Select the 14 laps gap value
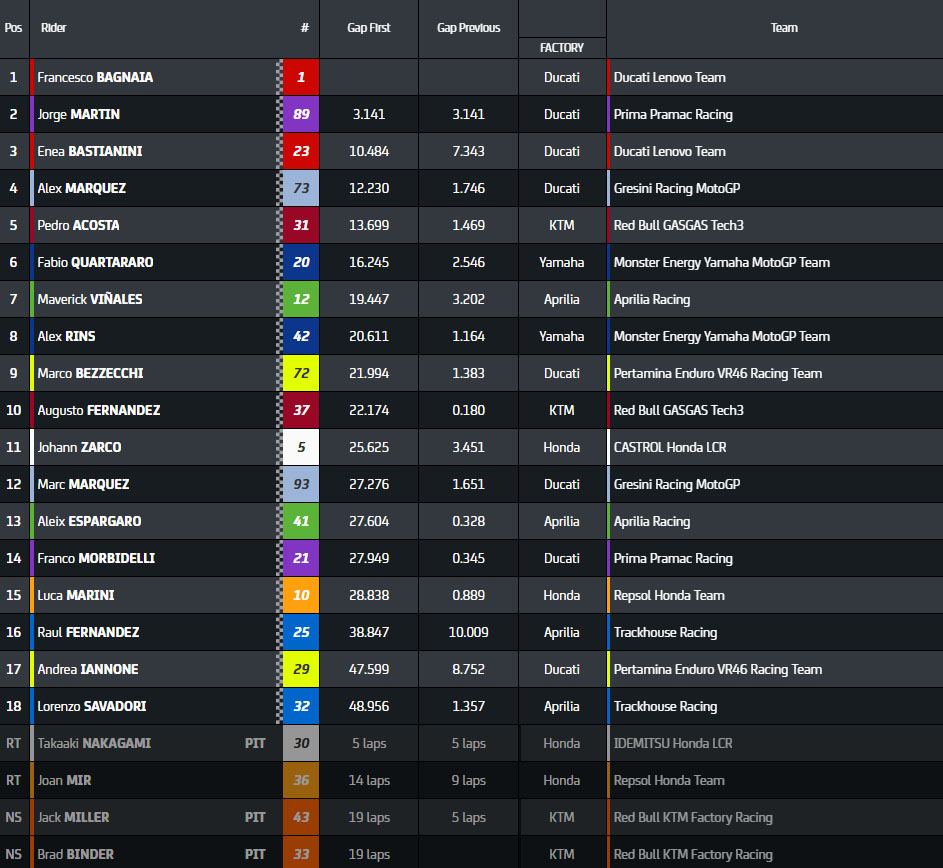 tap(369, 780)
